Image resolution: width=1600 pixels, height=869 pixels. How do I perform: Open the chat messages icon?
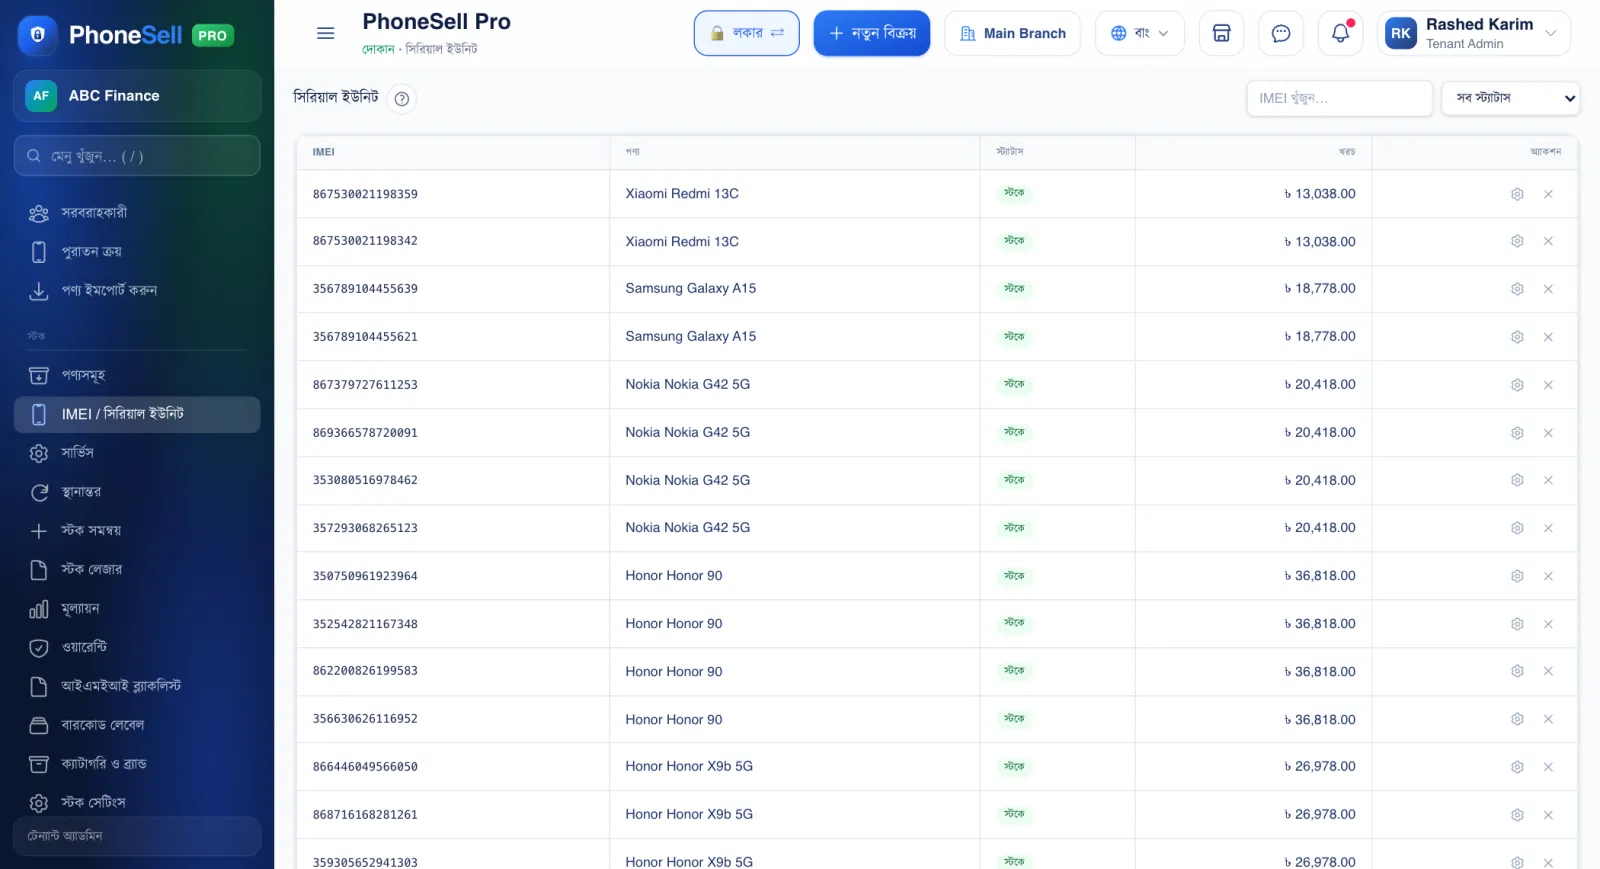(1281, 33)
